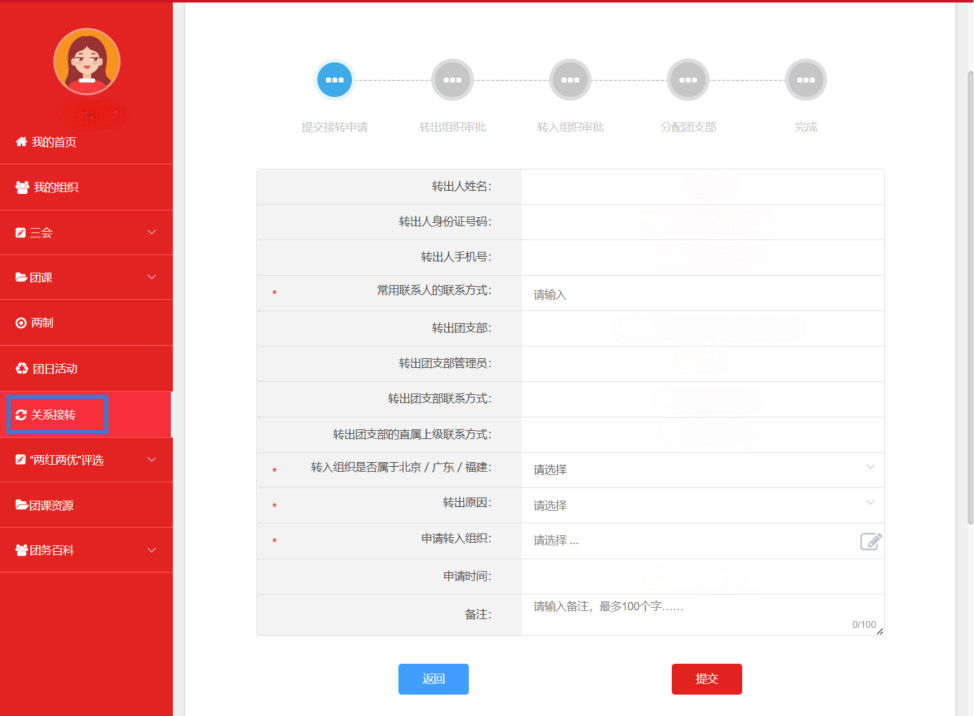Click the 转出组织审批 step circle

[452, 79]
